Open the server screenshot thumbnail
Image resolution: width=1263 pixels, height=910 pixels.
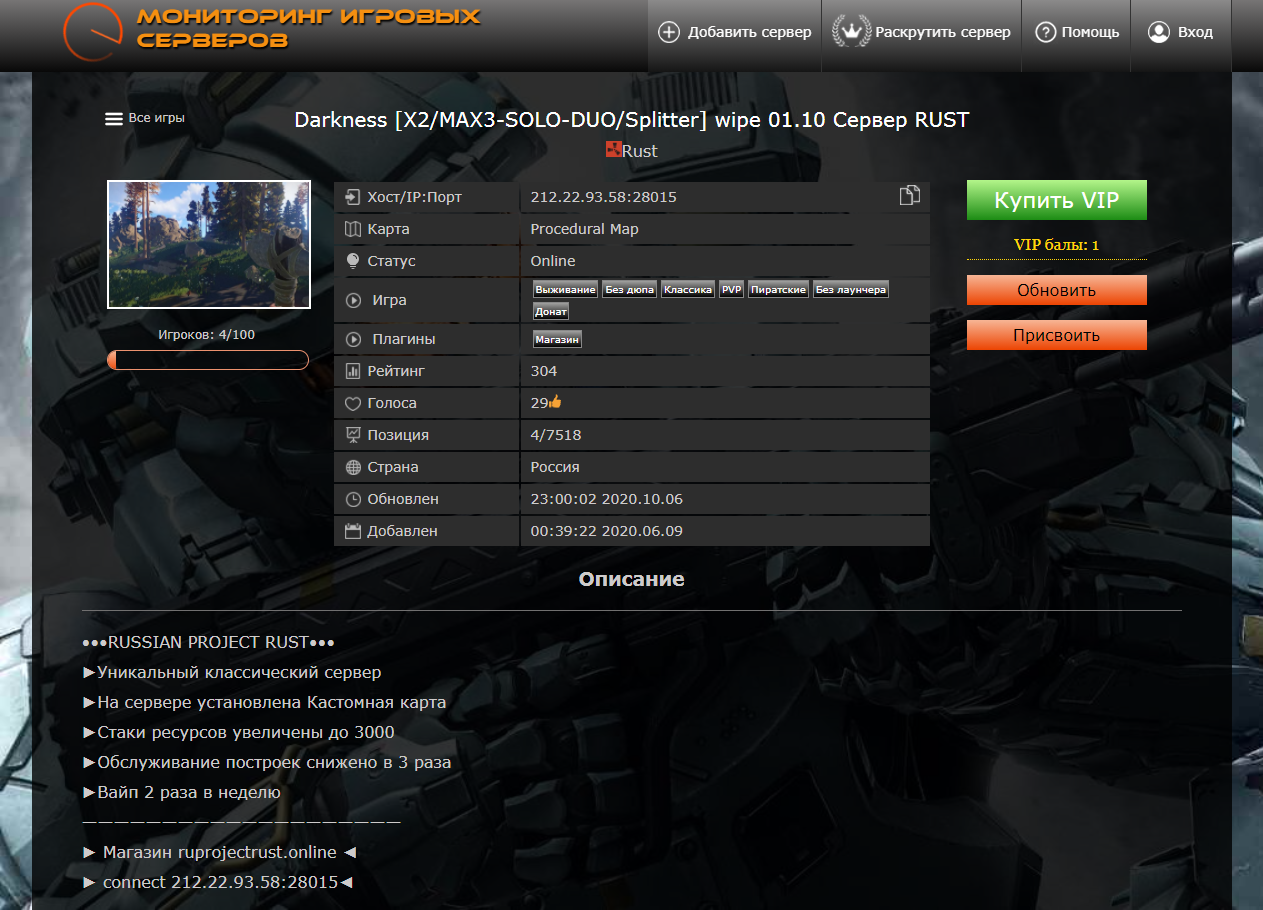click(208, 245)
